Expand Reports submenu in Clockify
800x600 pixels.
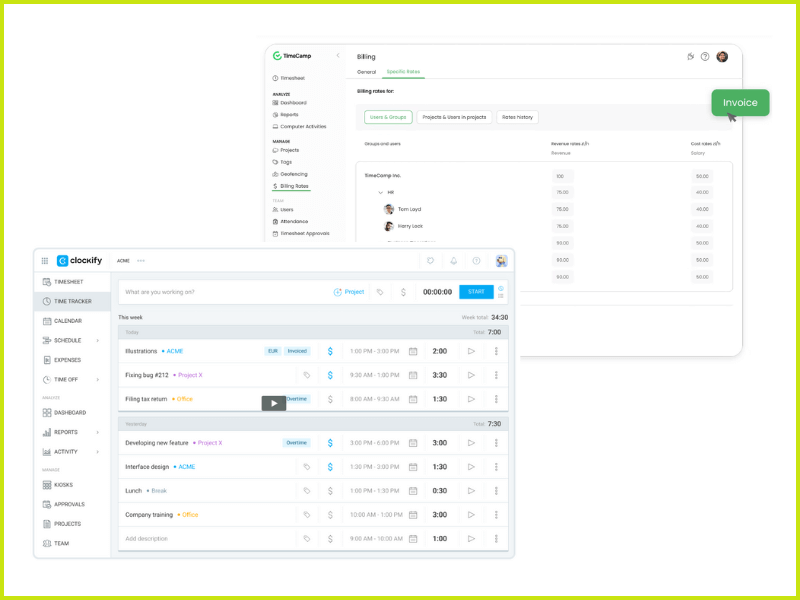tap(97, 432)
